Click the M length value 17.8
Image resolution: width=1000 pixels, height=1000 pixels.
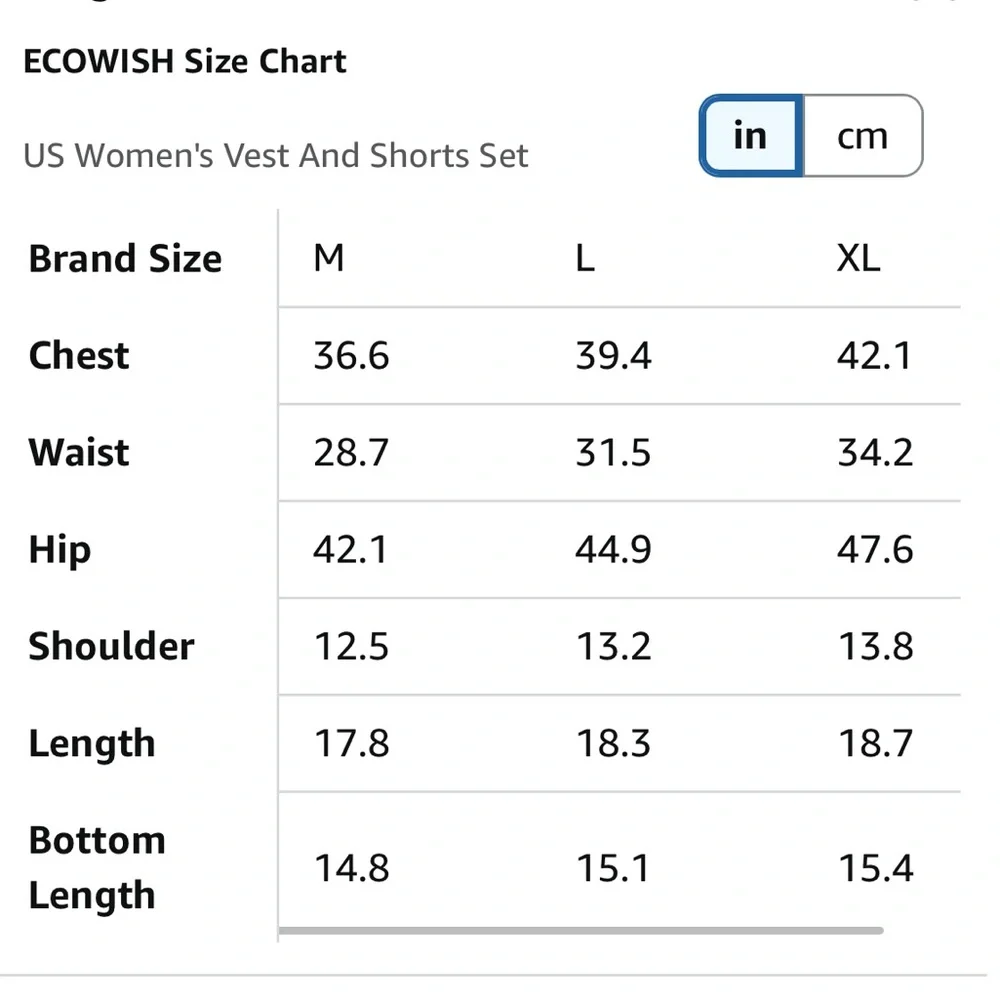[351, 743]
